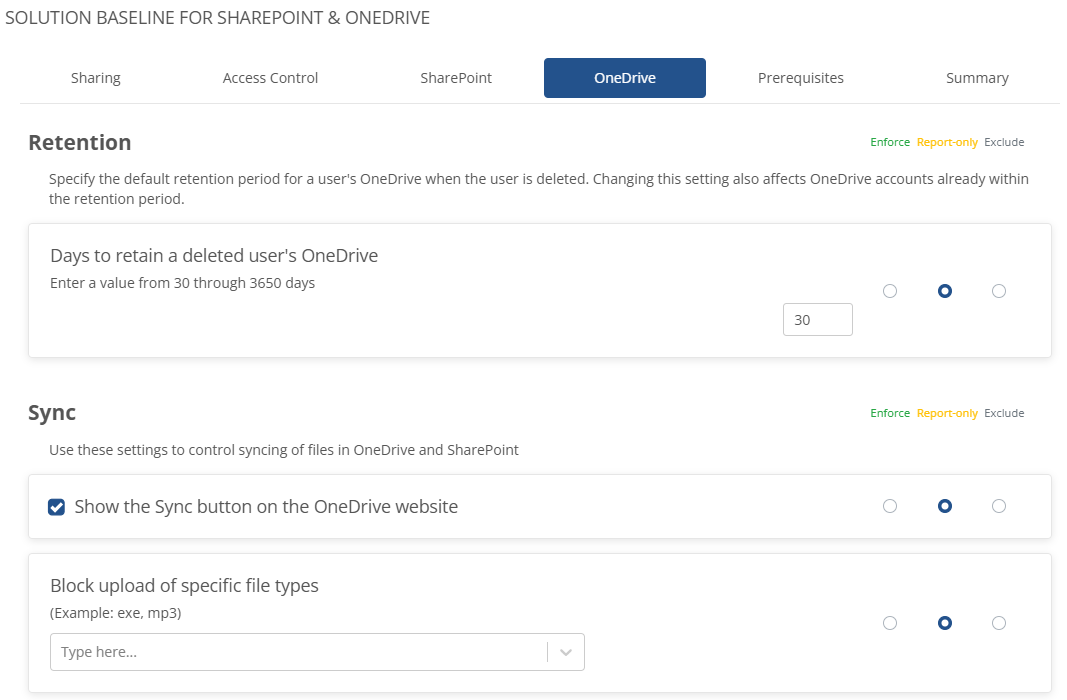Screen dimensions: 1067x700
Task: Edit the retention days value field
Action: [x=818, y=320]
